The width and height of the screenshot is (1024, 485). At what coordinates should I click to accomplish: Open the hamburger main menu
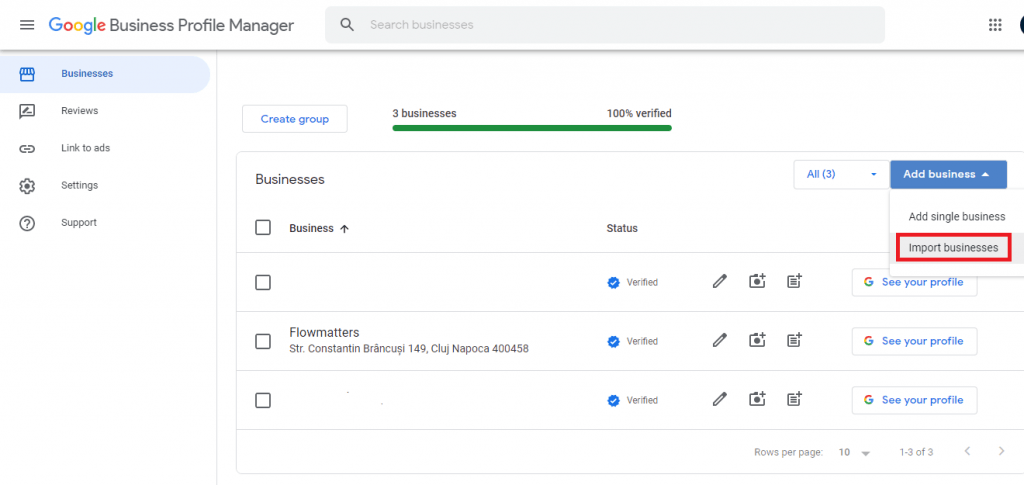(x=27, y=25)
